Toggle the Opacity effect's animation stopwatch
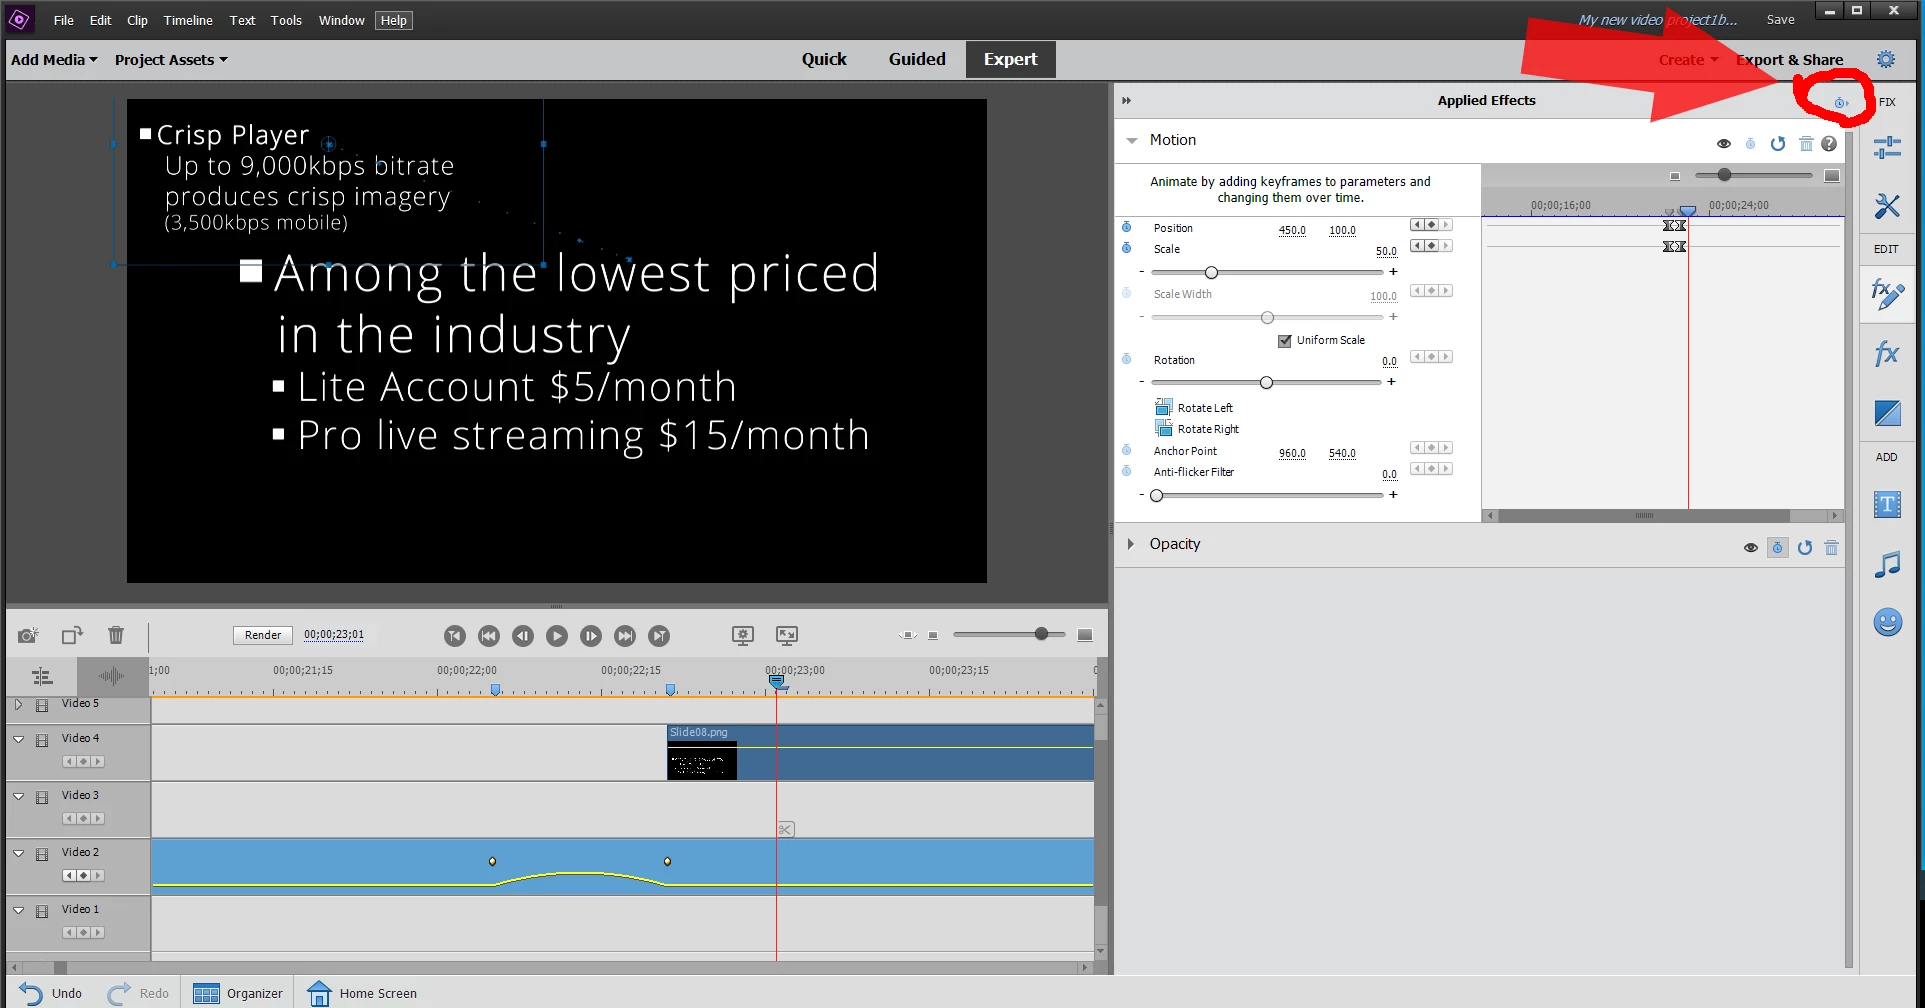 pos(1777,548)
